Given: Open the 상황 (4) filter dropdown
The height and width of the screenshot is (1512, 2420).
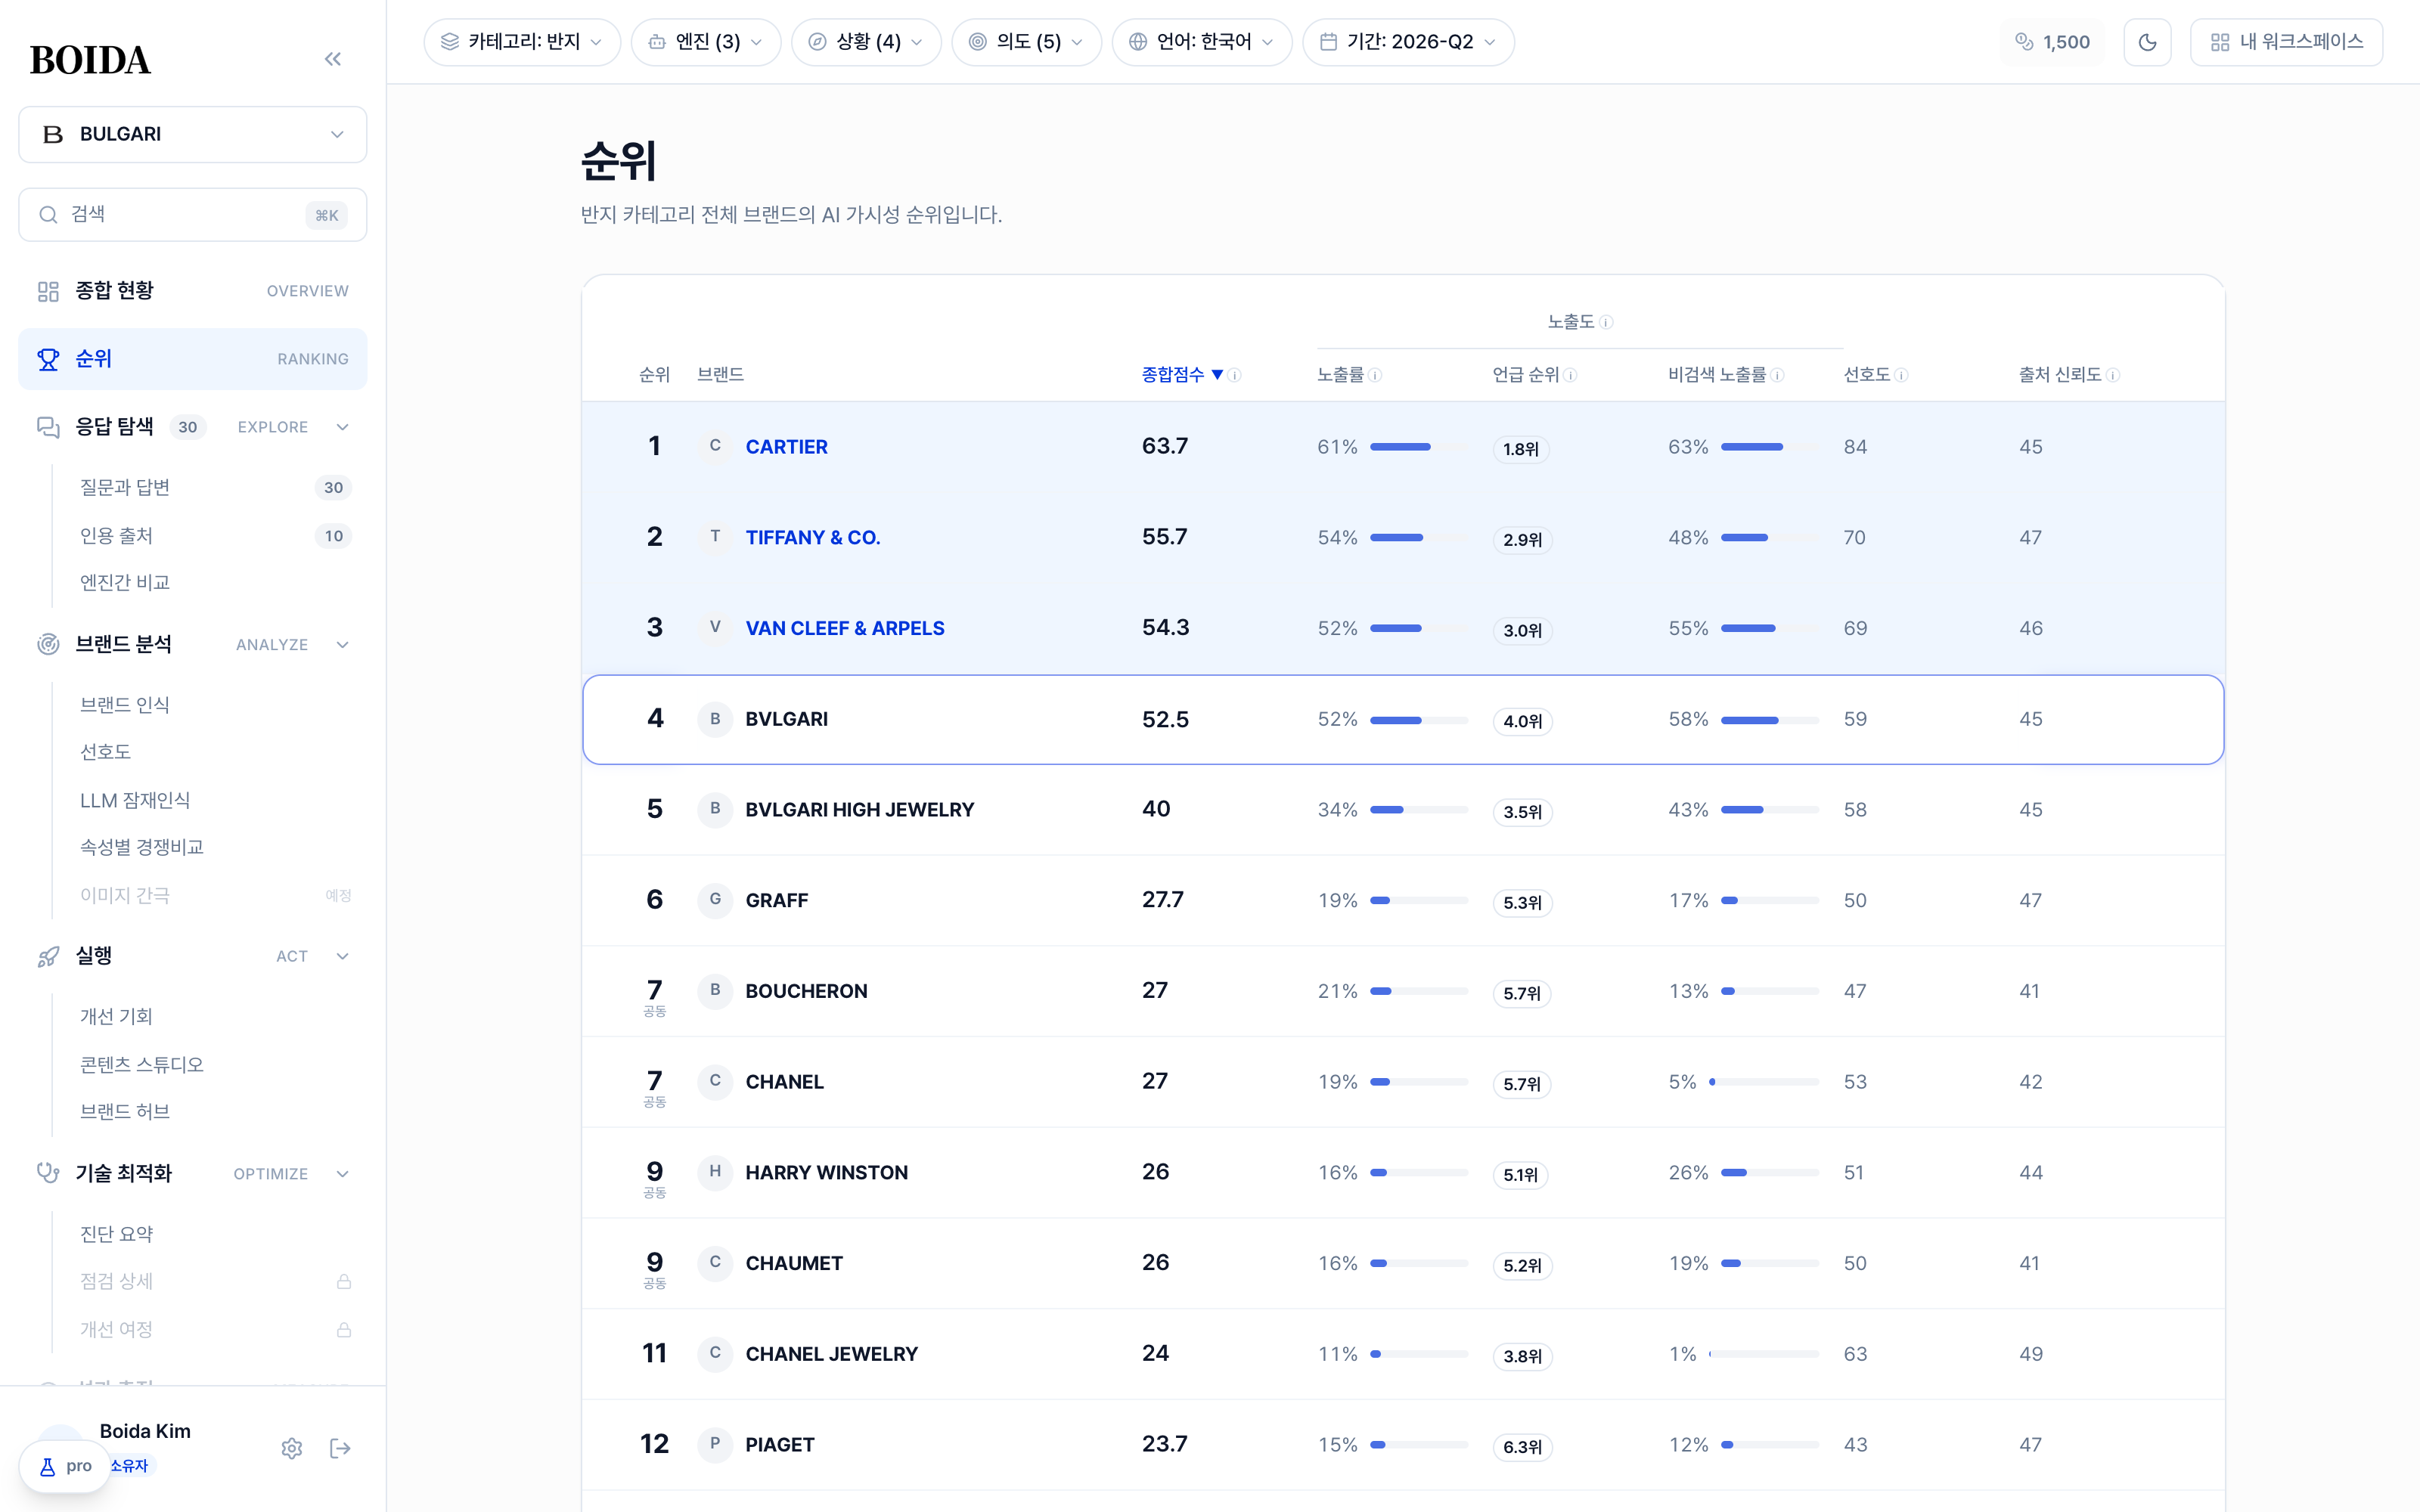Looking at the screenshot, I should [866, 42].
